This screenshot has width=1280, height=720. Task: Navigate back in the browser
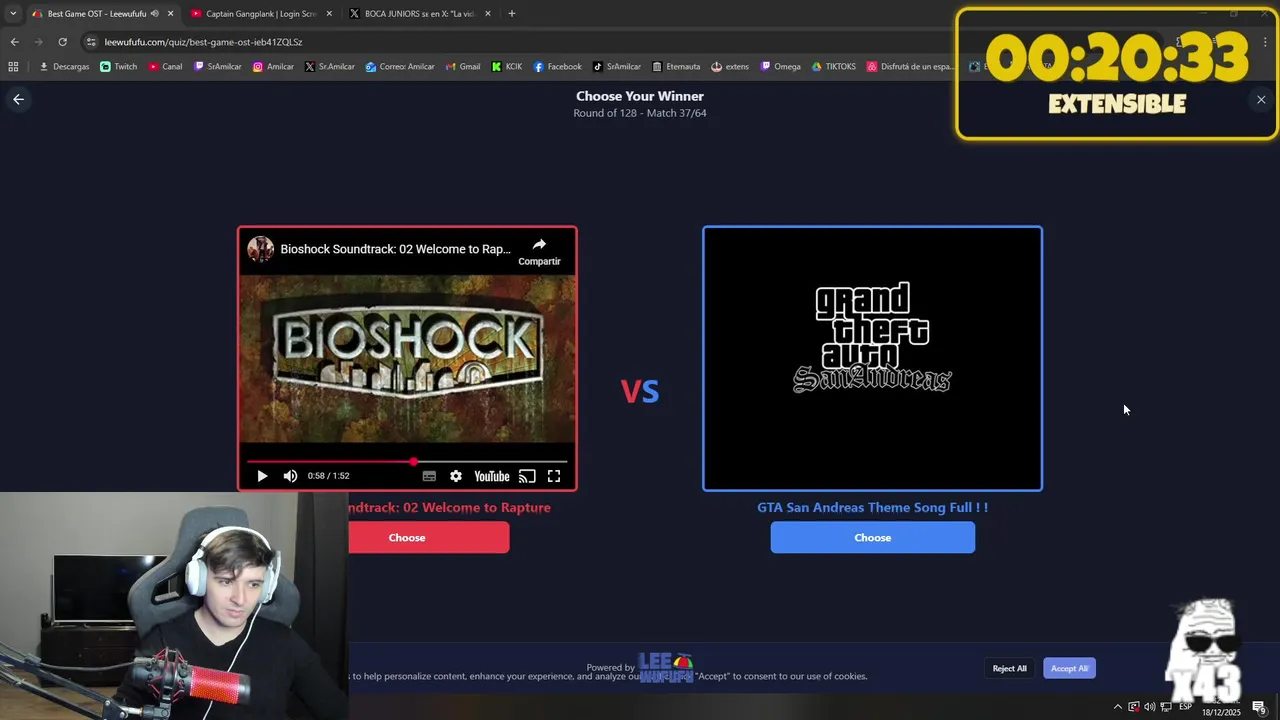tap(14, 42)
